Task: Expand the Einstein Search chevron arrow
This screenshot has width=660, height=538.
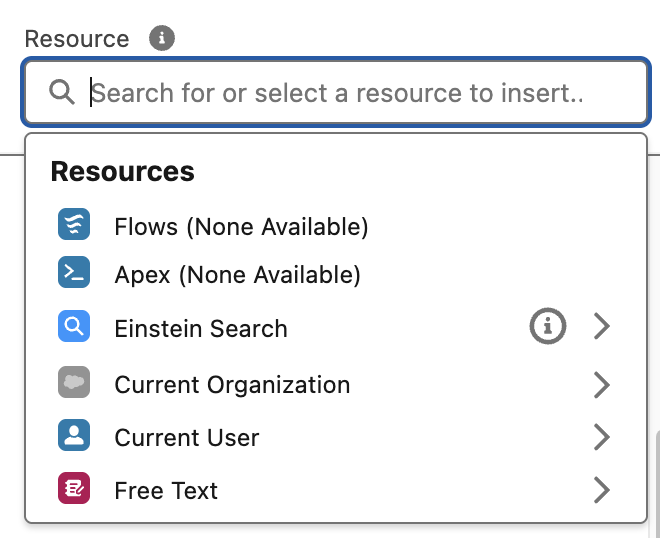Action: [601, 326]
